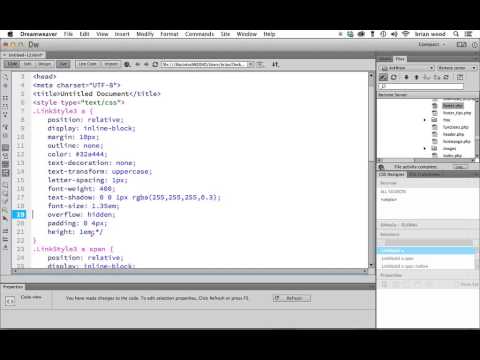Toggle the Live view button
480x360 pixels.
(63, 64)
